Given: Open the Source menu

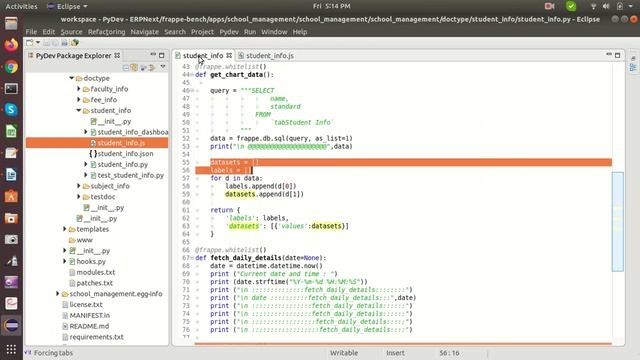Looking at the screenshot, I should pyautogui.click(x=71, y=32).
